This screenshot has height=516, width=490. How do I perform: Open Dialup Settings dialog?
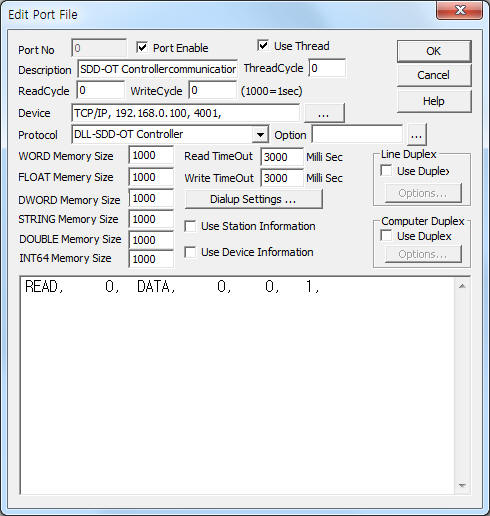coord(253,199)
